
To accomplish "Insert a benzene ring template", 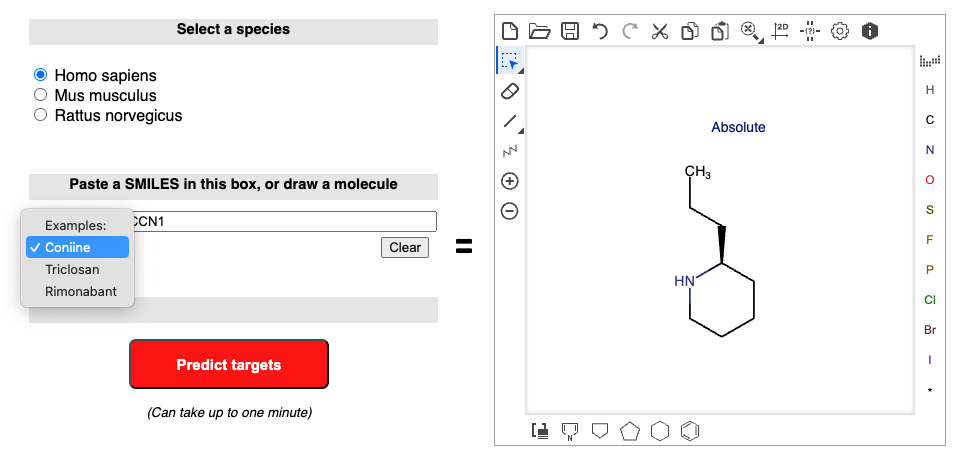I will pos(689,431).
